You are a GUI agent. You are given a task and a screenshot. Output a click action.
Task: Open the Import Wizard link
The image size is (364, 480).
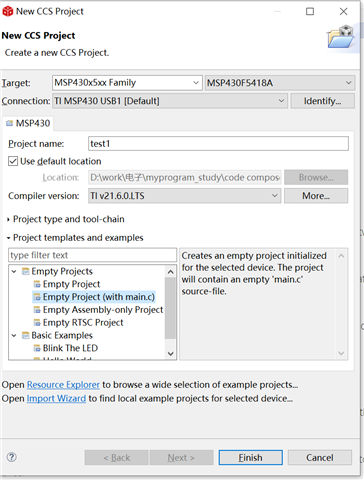pyautogui.click(x=56, y=398)
